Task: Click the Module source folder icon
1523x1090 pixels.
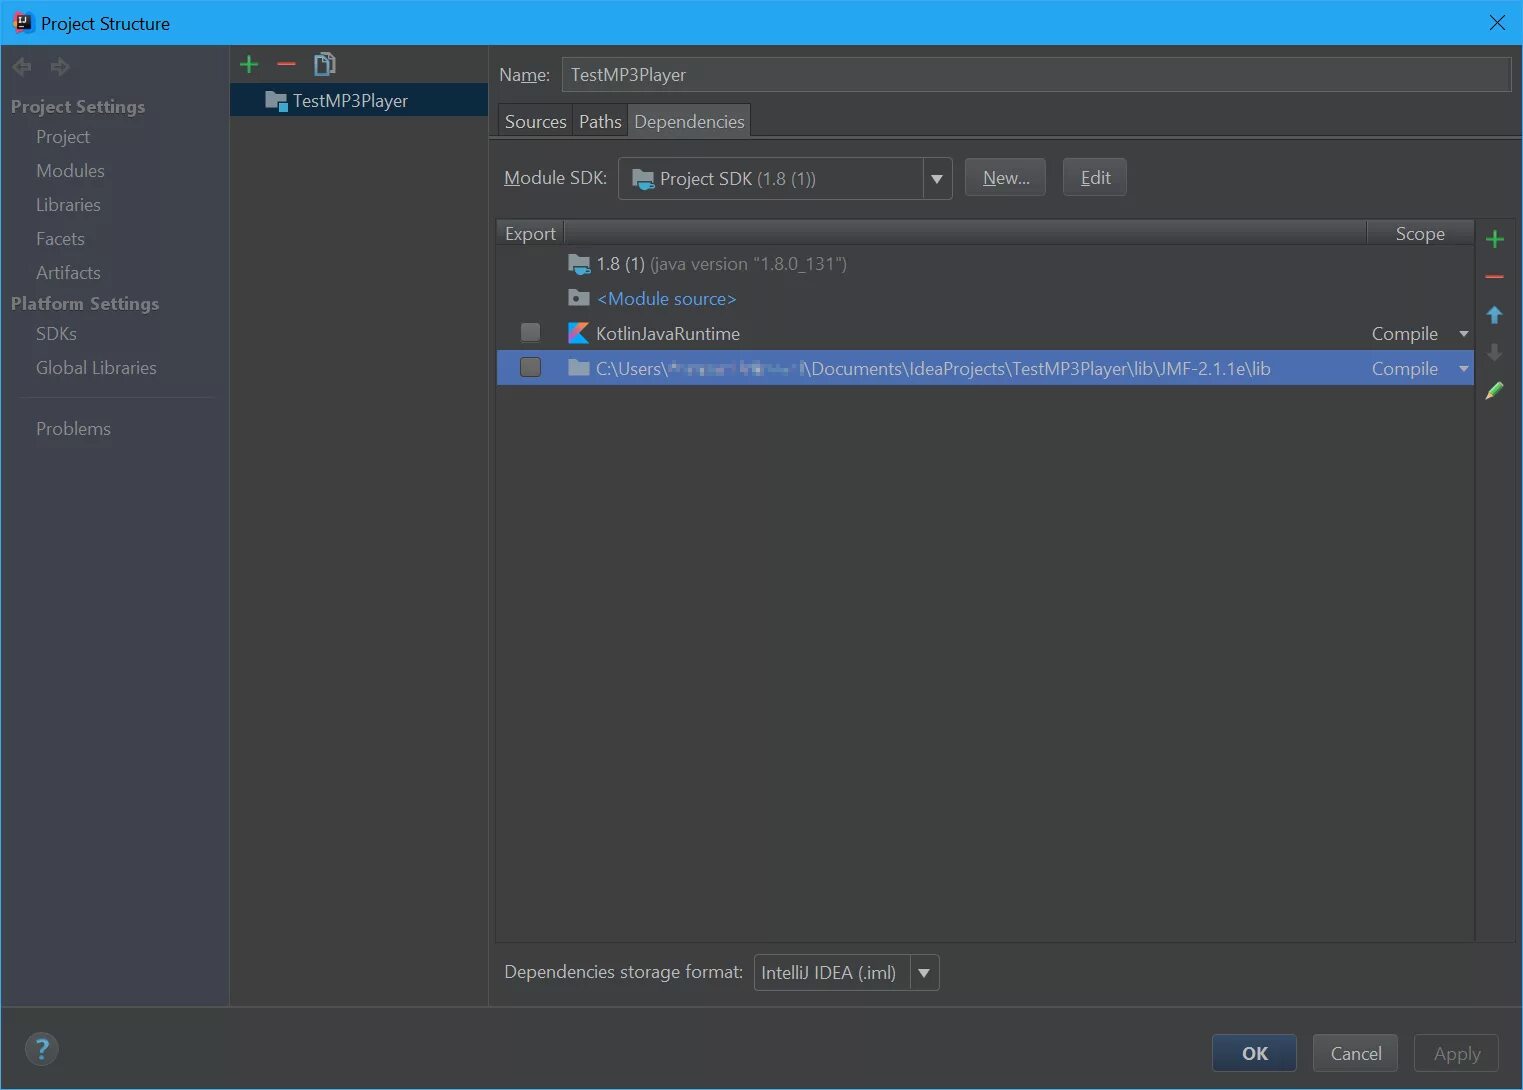Action: 578,298
